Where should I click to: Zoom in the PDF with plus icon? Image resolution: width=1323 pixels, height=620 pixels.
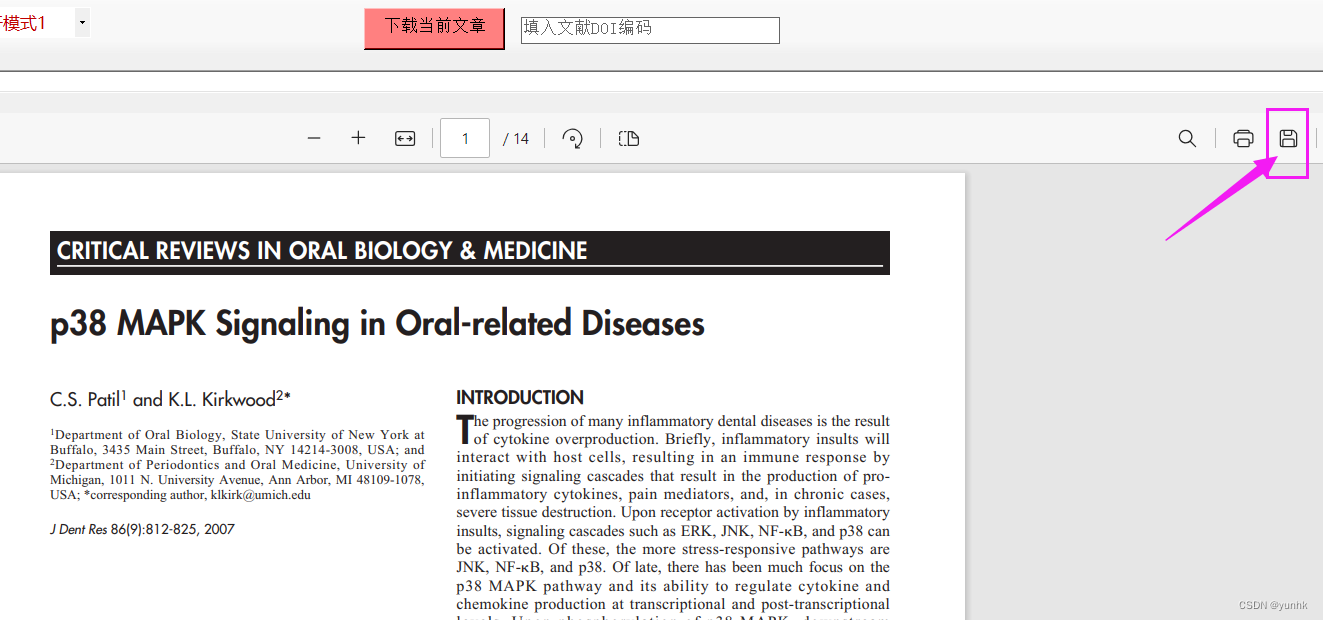tap(358, 138)
